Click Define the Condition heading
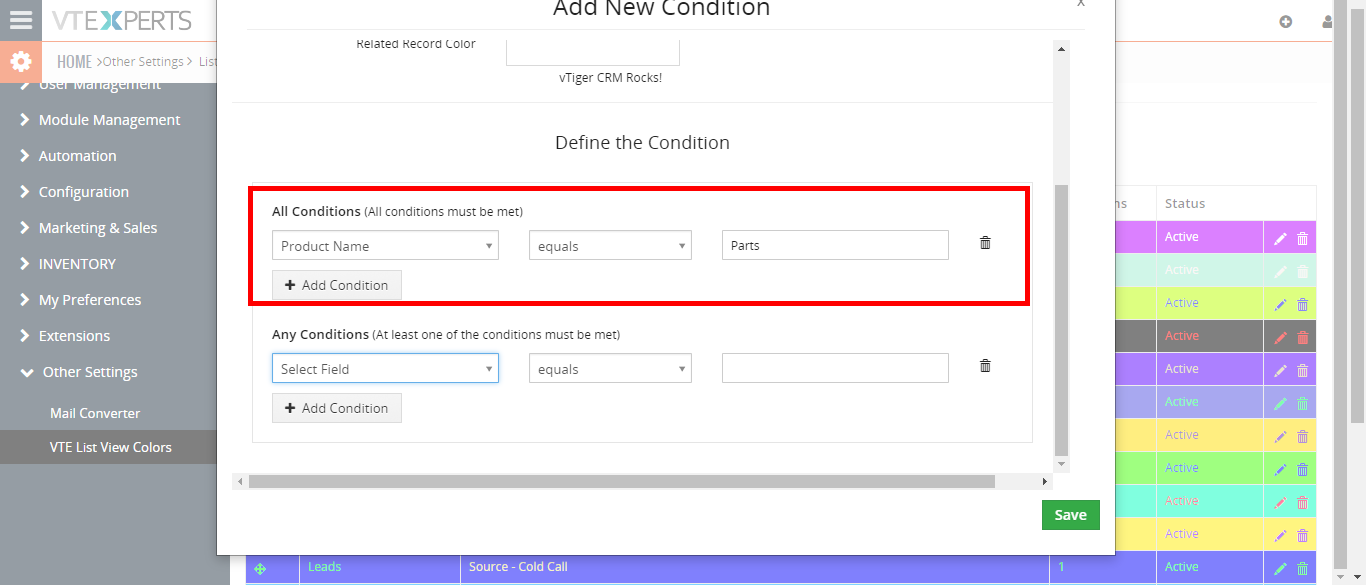This screenshot has width=1366, height=585. [x=642, y=143]
